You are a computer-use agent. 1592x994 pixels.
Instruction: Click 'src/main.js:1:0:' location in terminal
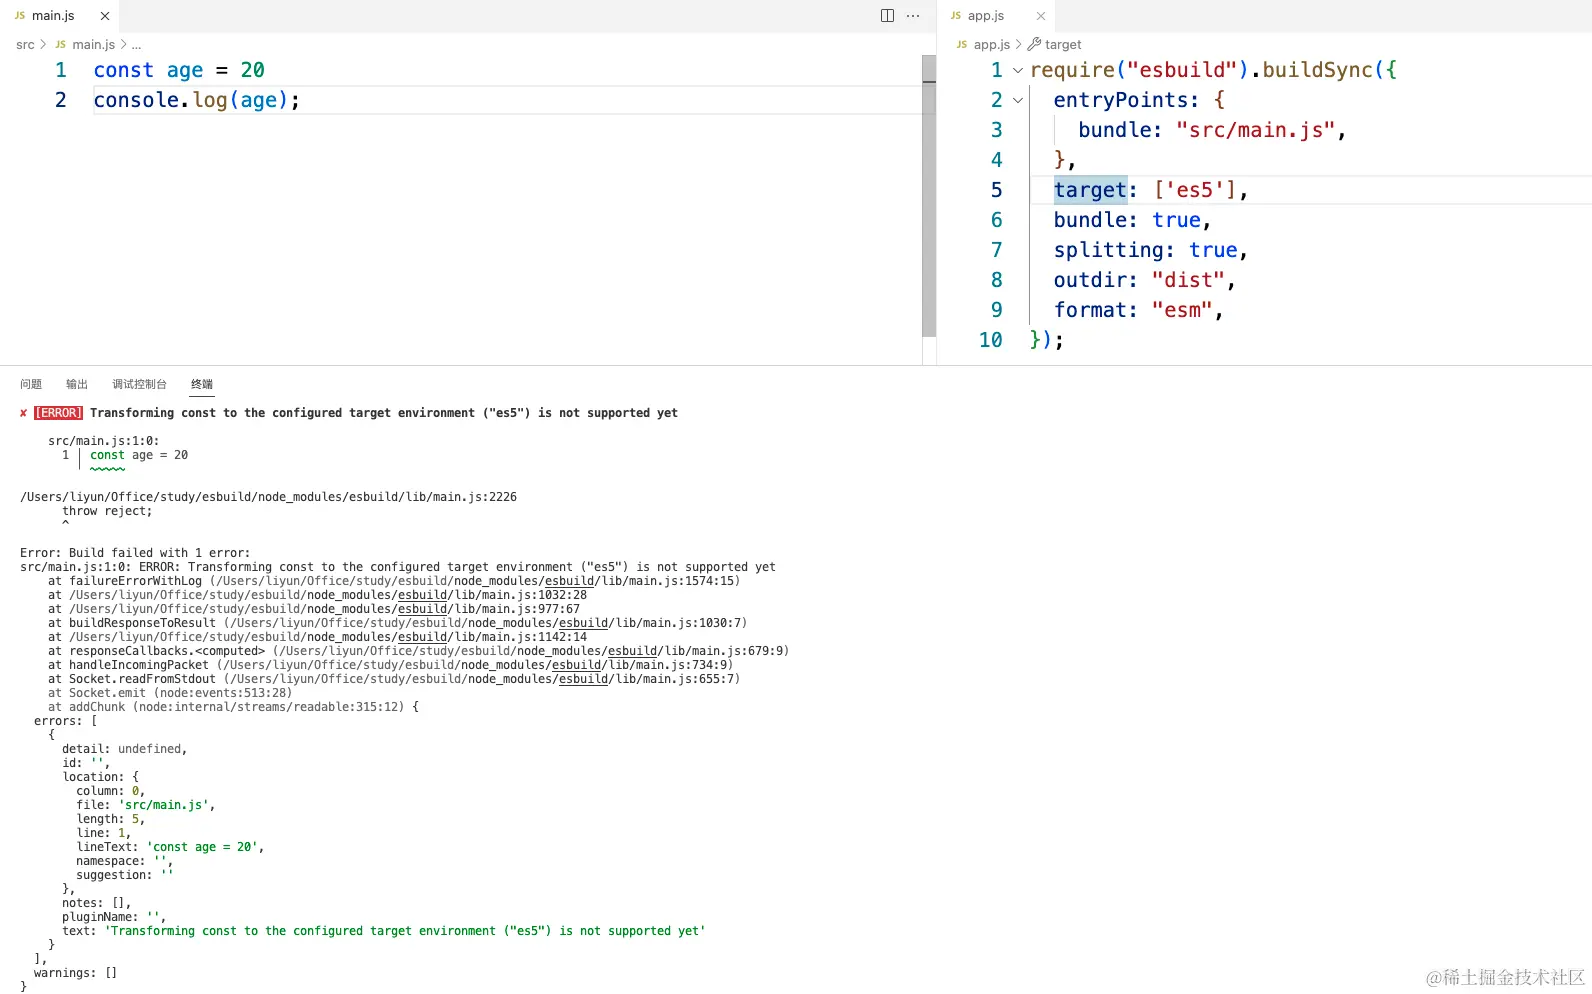click(x=104, y=441)
